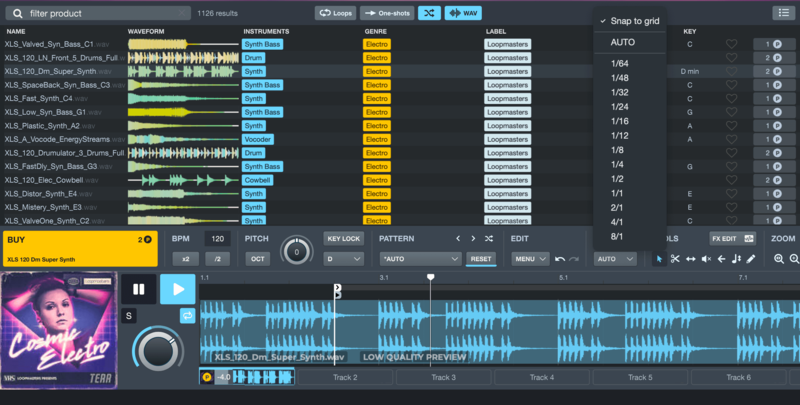Toggle Snap to grid checkmark option

coord(628,21)
